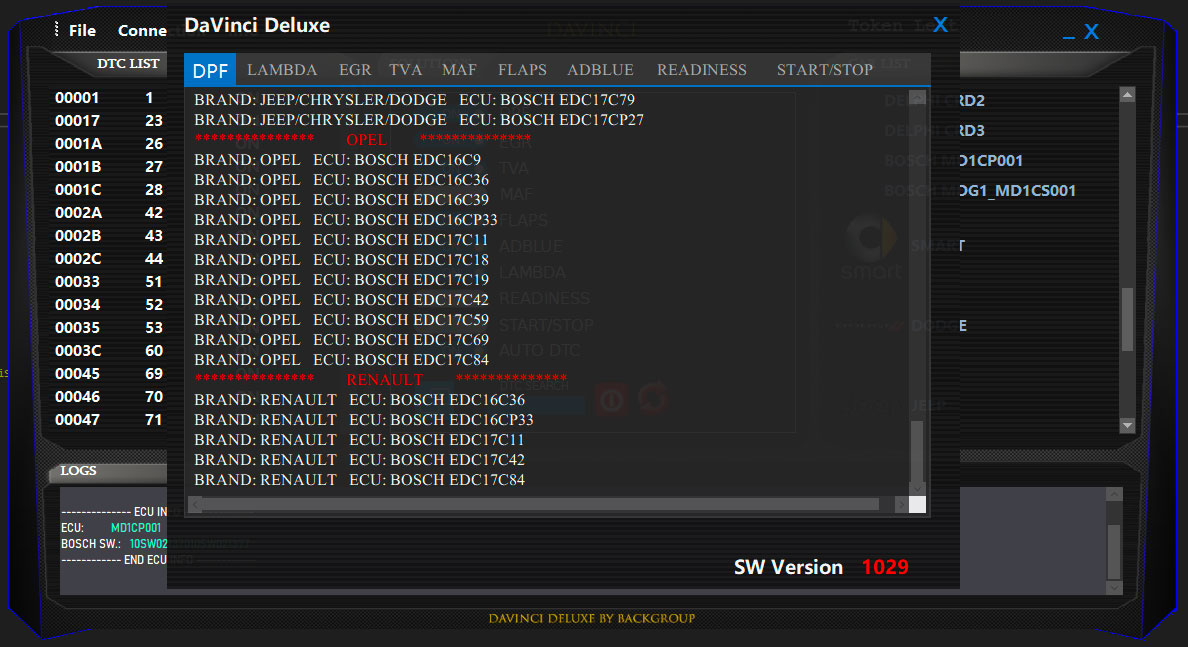Click the up arrow of main window ECU list scrollbar

coord(1127,95)
